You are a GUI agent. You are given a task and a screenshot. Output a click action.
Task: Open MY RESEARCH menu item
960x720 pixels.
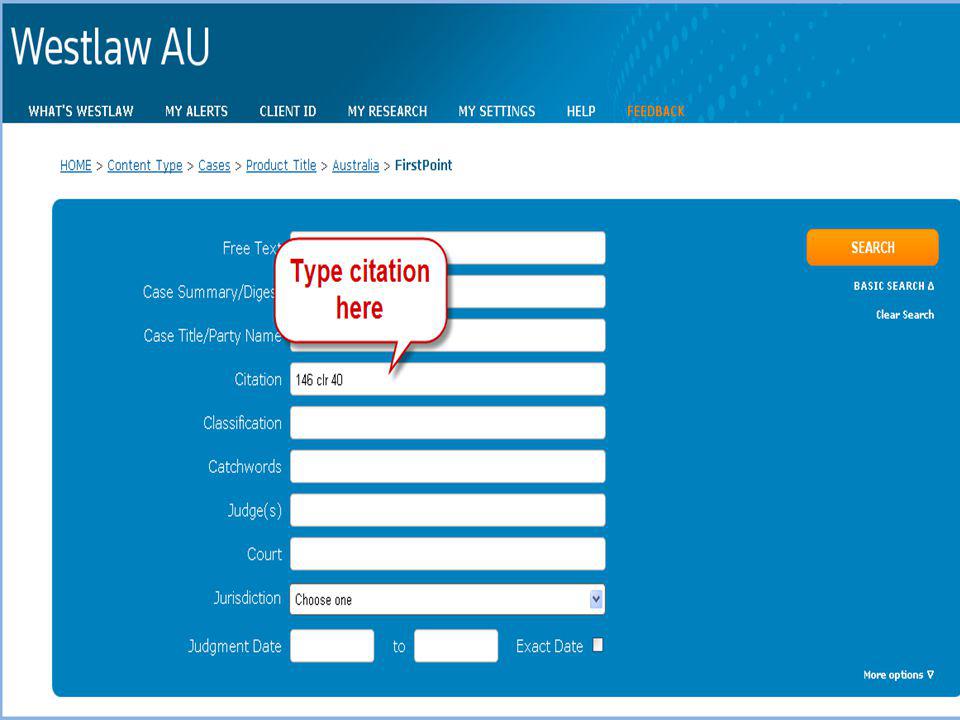[x=388, y=111]
